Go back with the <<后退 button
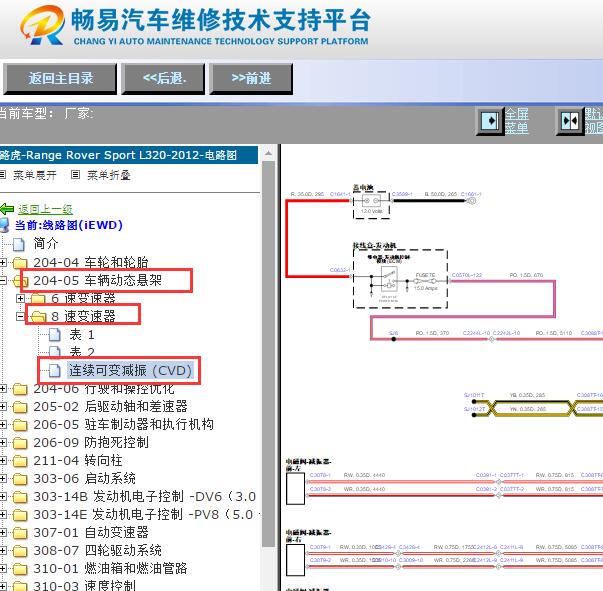 pos(163,79)
